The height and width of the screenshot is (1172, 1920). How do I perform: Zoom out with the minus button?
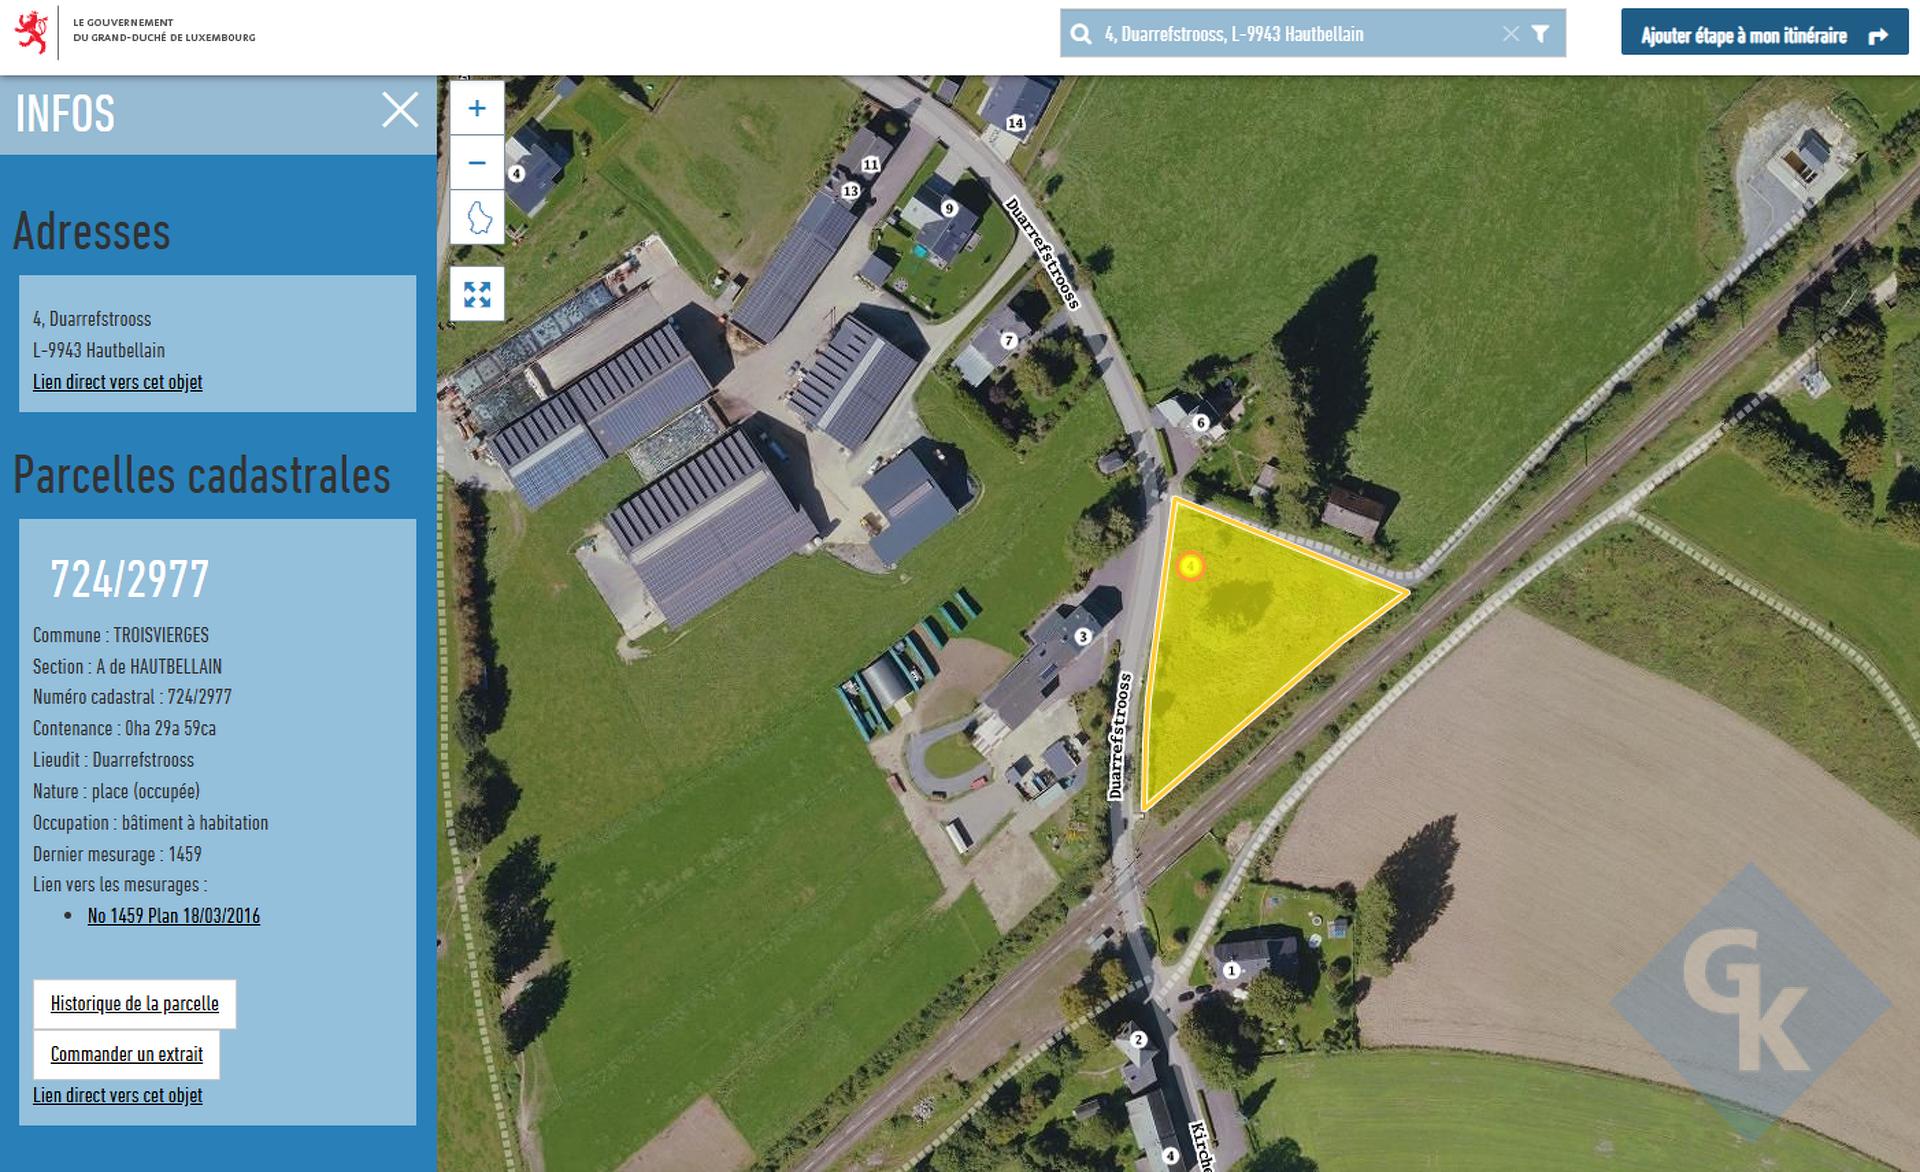[477, 163]
